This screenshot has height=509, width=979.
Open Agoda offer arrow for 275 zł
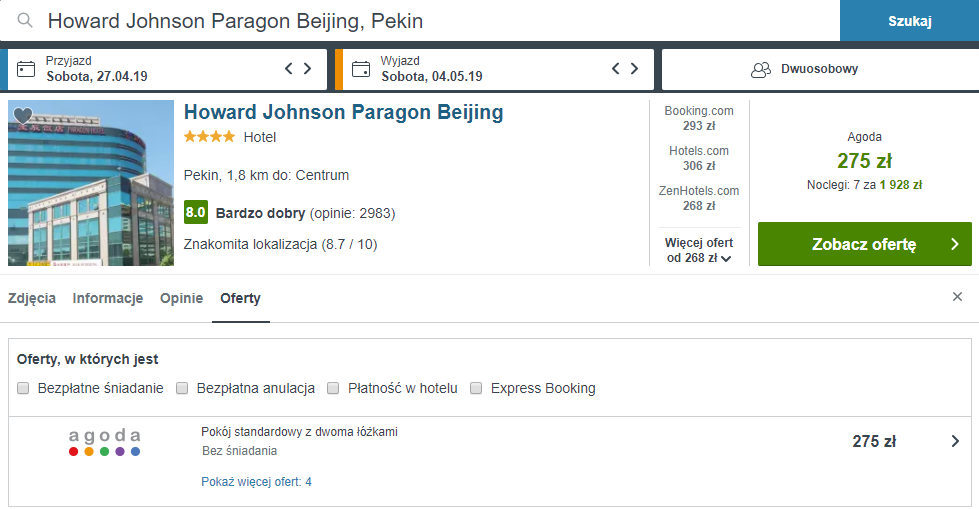coord(955,441)
